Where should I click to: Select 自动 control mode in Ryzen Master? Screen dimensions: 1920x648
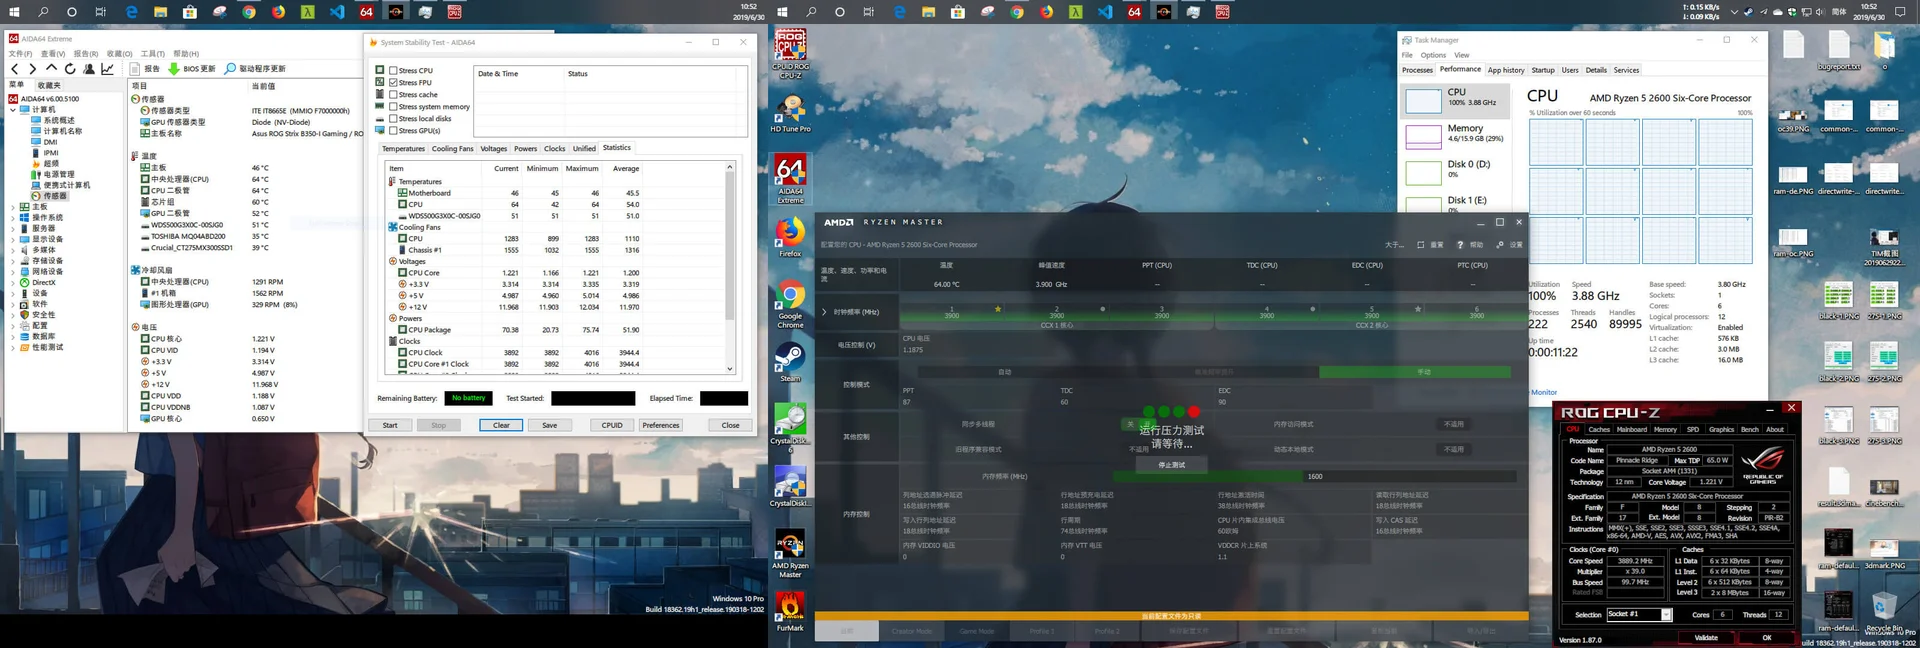point(1004,372)
